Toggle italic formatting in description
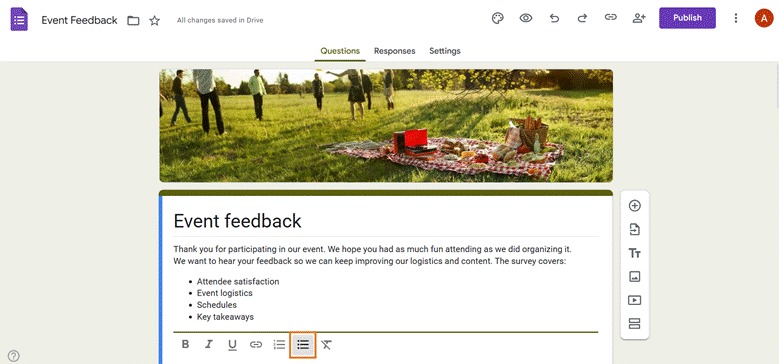The image size is (779, 364). coord(209,344)
